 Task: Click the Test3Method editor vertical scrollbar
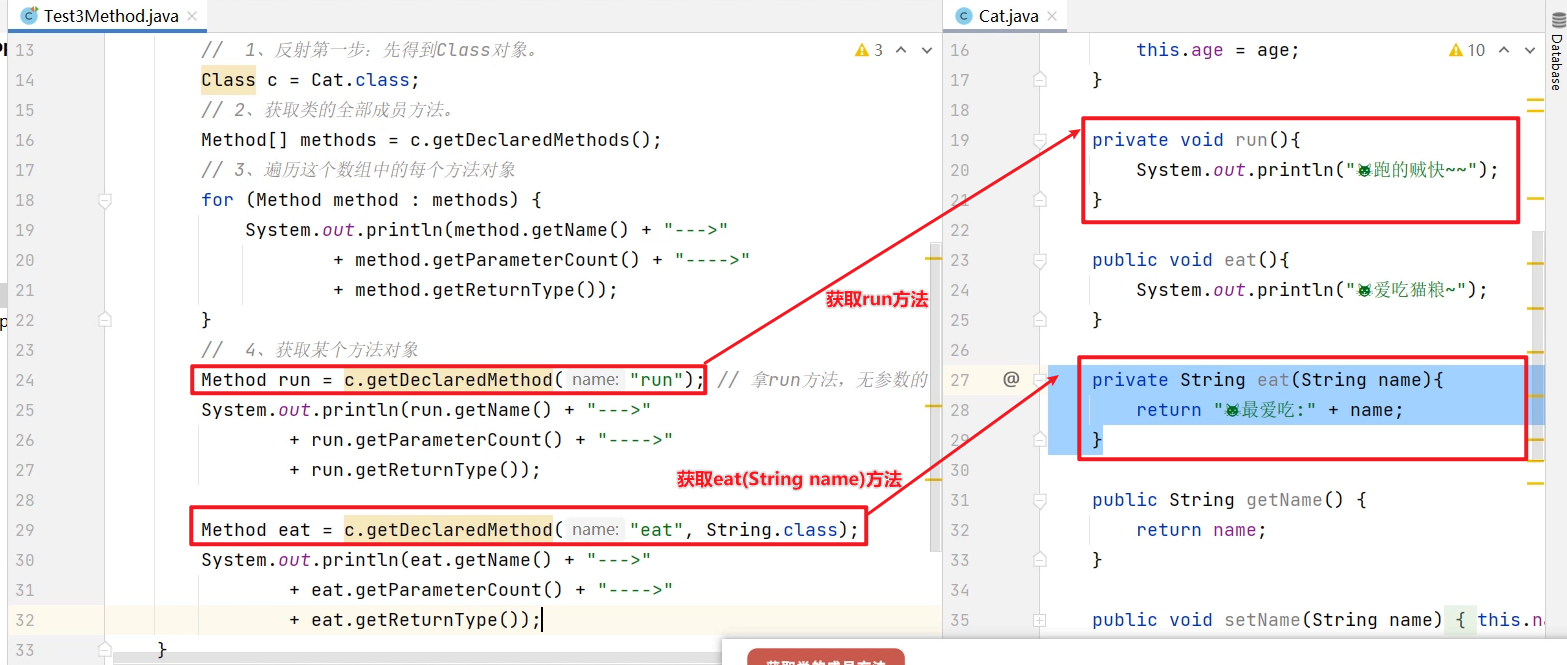coord(934,400)
